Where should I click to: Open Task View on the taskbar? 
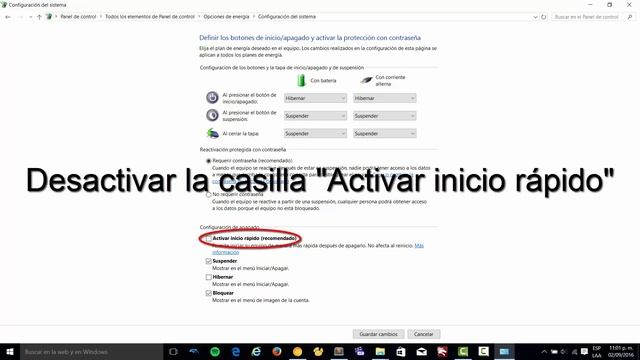pos(173,351)
